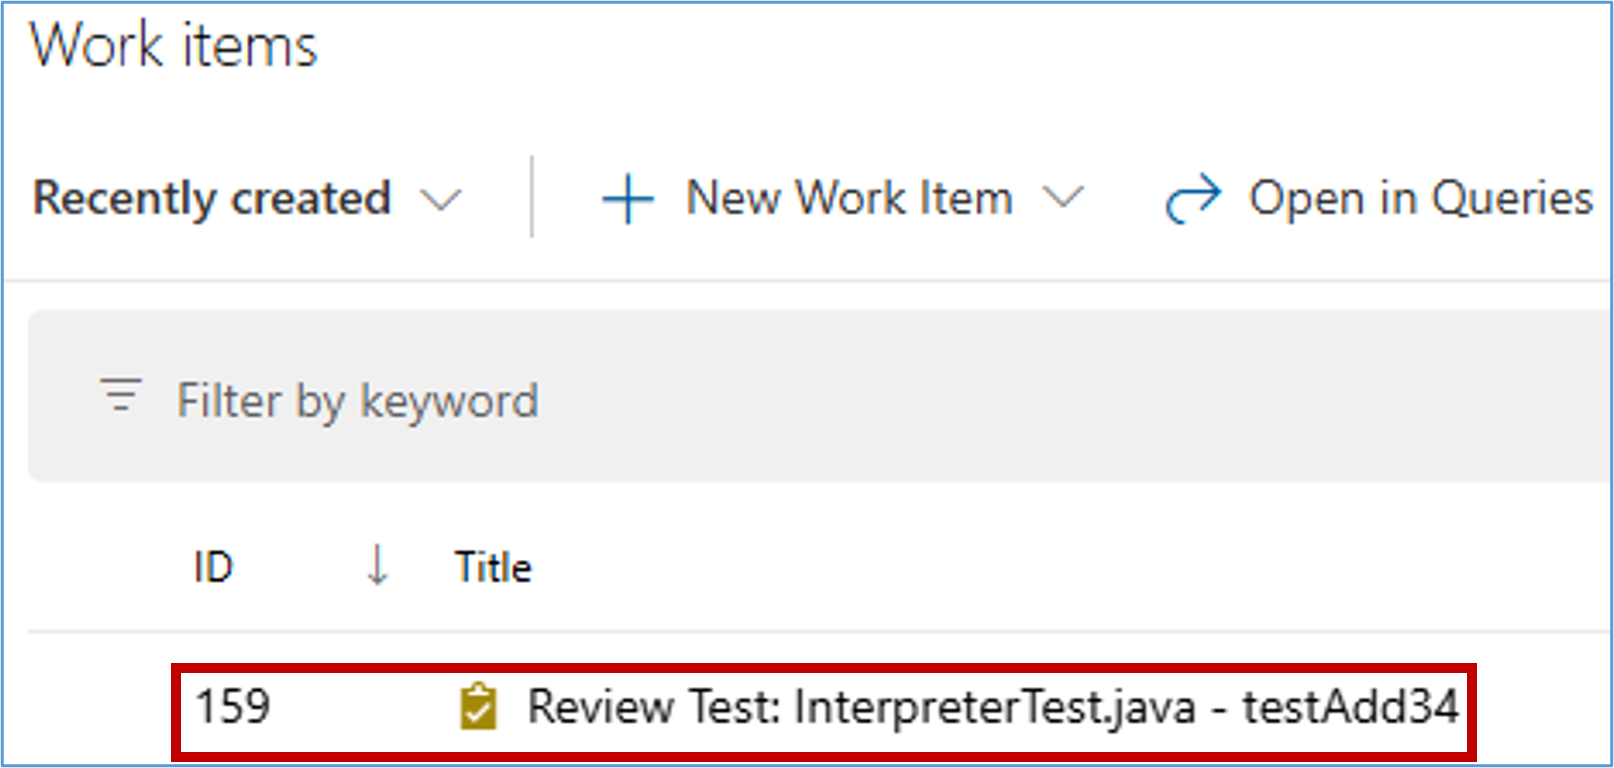1614x768 pixels.
Task: Select the work item ID 159 cell
Action: pos(233,707)
